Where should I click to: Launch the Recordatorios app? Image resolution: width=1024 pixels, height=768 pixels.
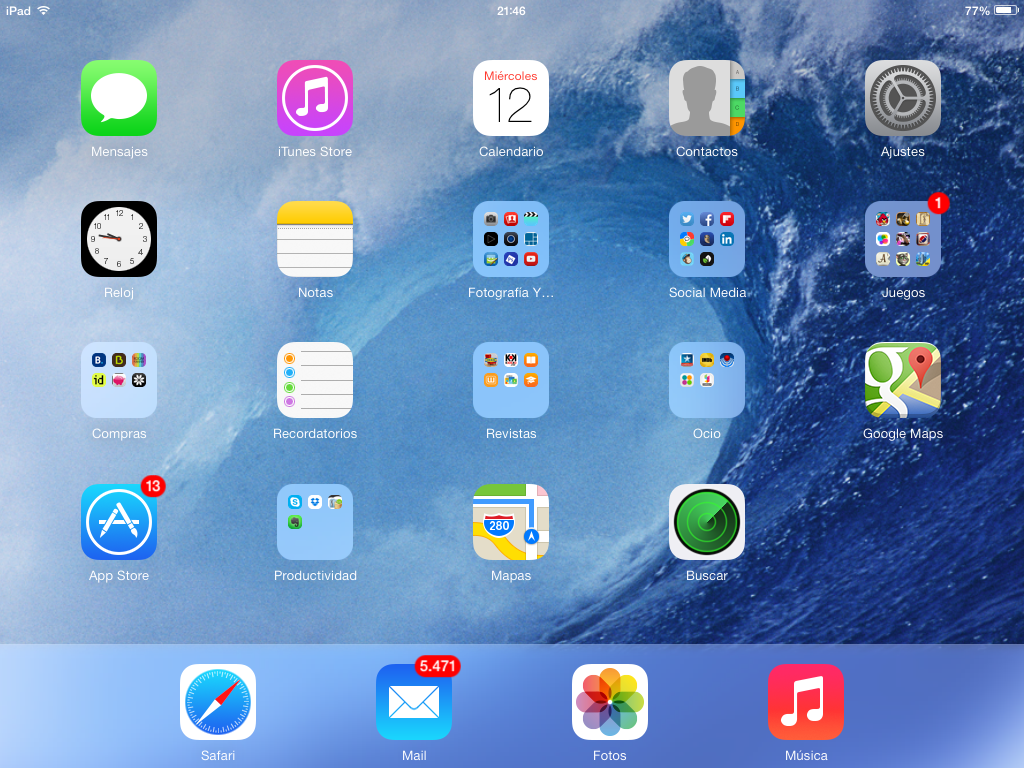point(315,380)
